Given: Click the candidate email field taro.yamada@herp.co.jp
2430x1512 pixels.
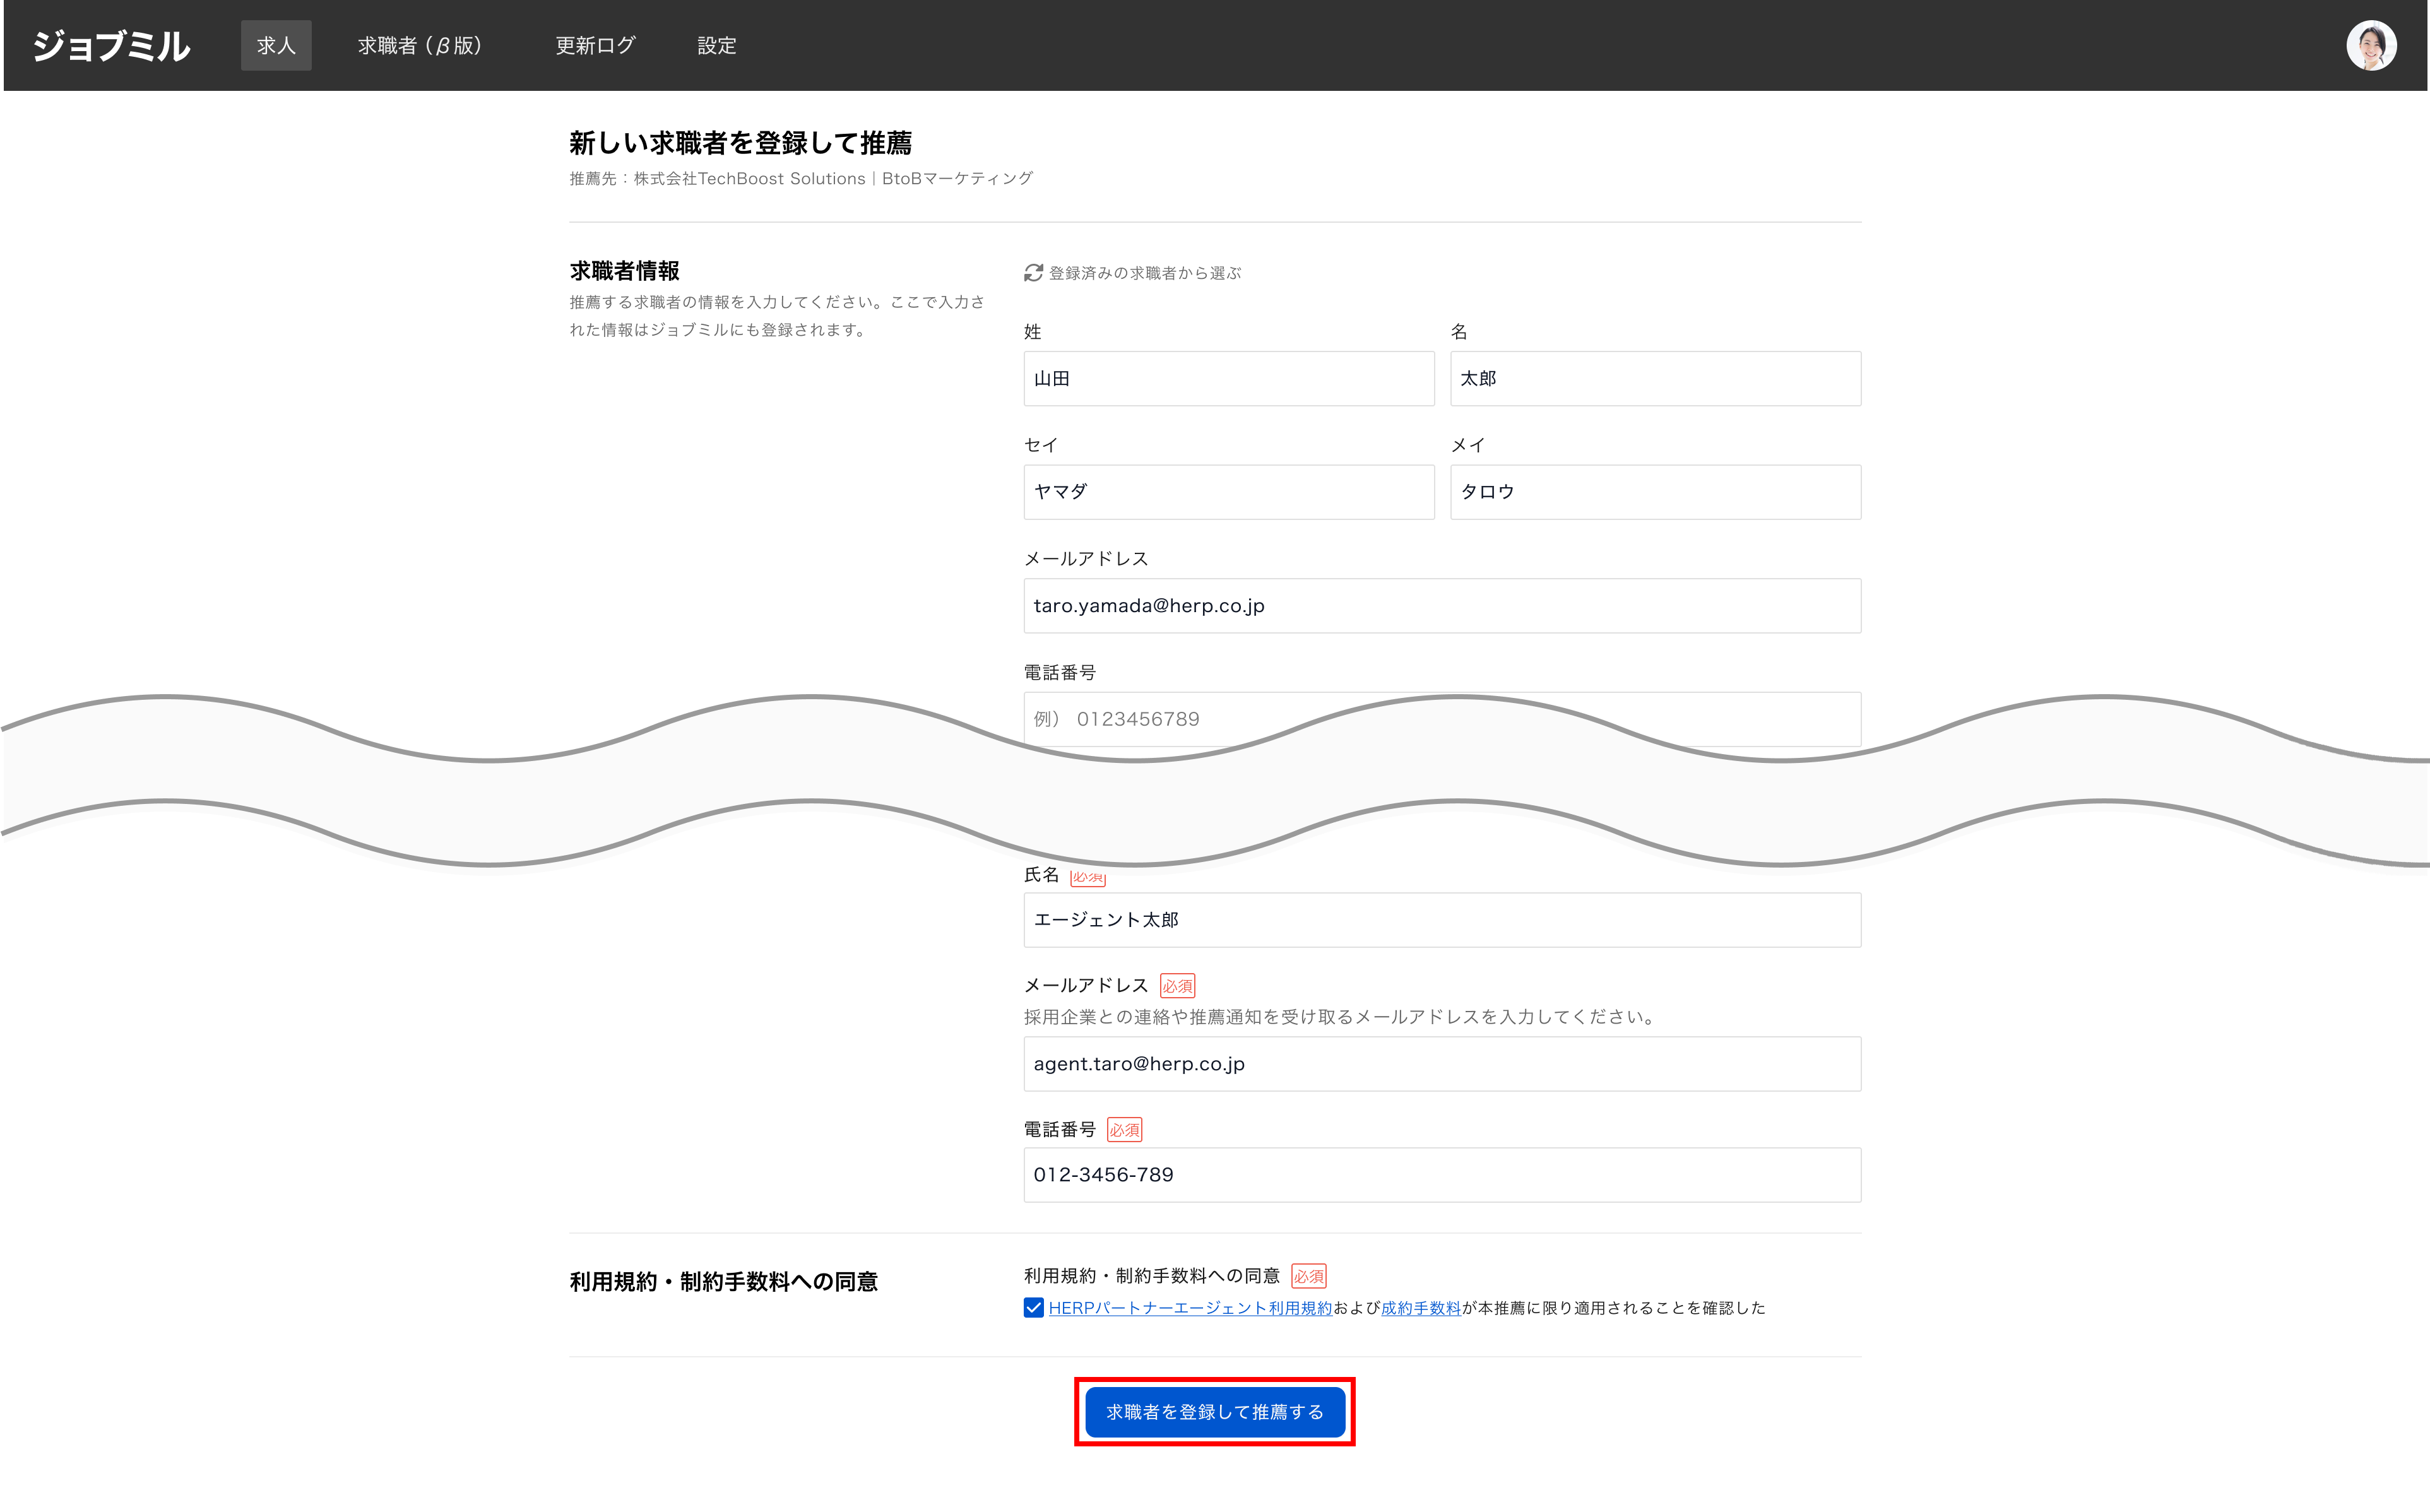Looking at the screenshot, I should point(1441,606).
